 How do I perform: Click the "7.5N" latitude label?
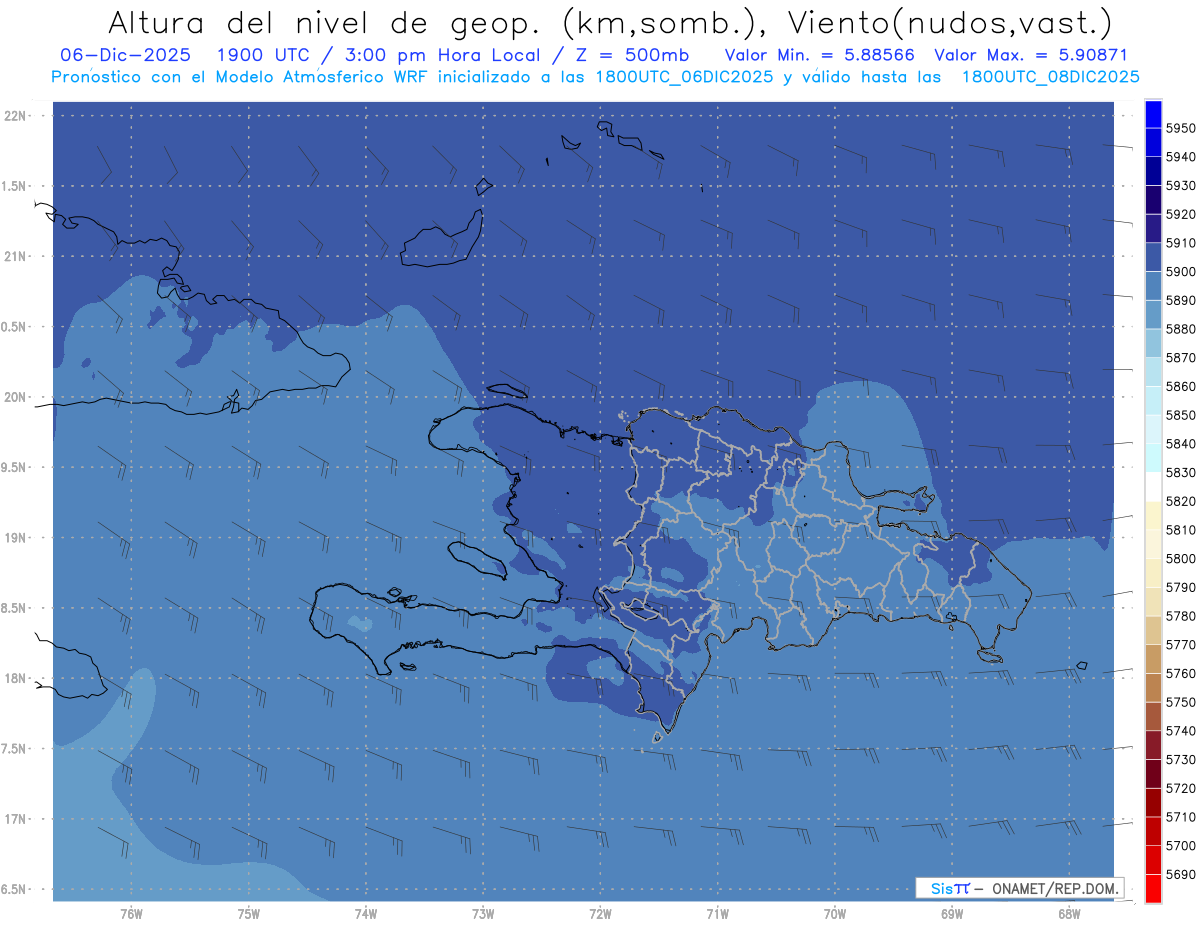[14, 749]
